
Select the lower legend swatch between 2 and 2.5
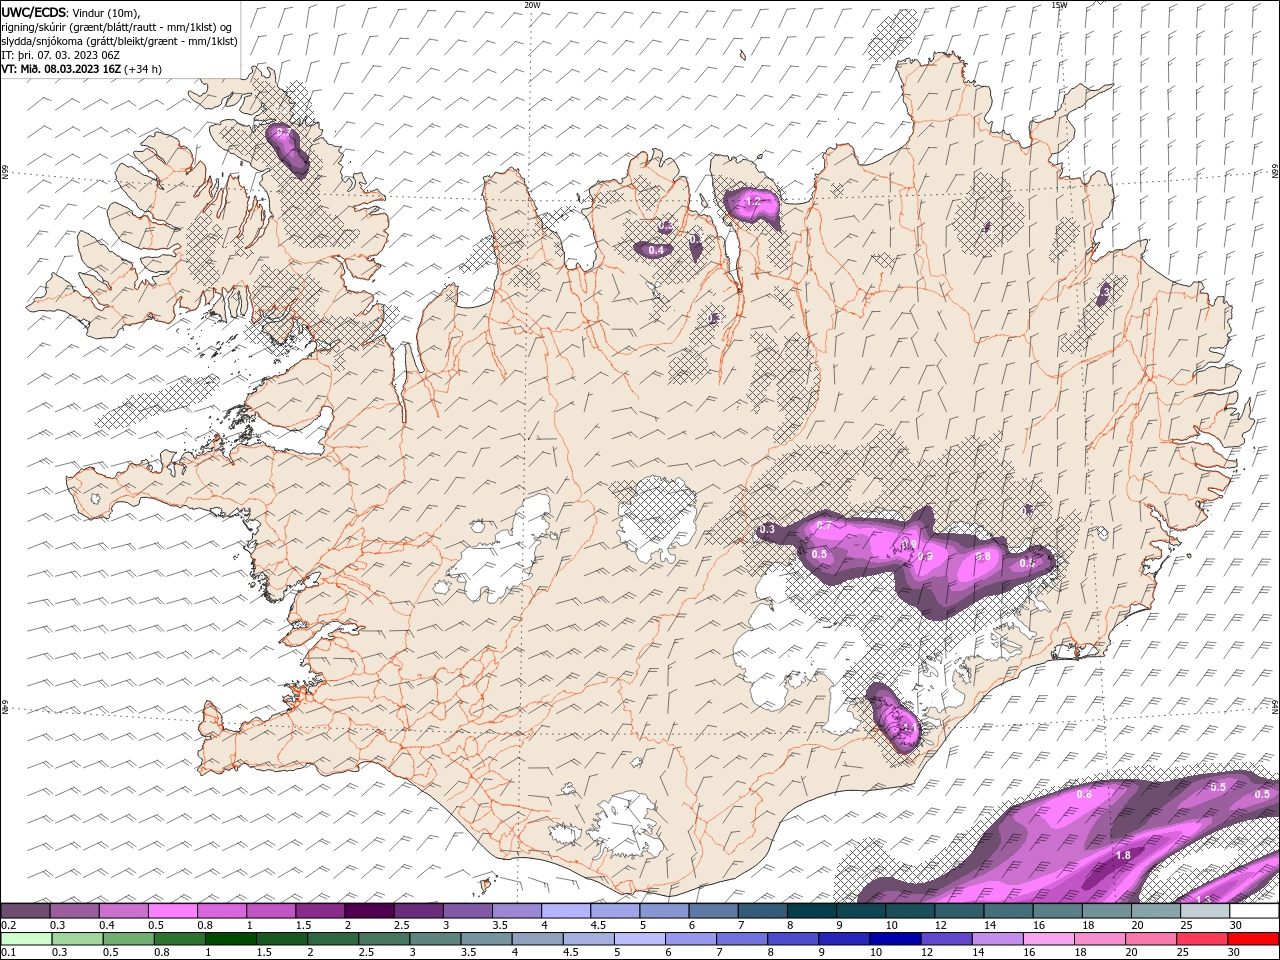[332, 939]
